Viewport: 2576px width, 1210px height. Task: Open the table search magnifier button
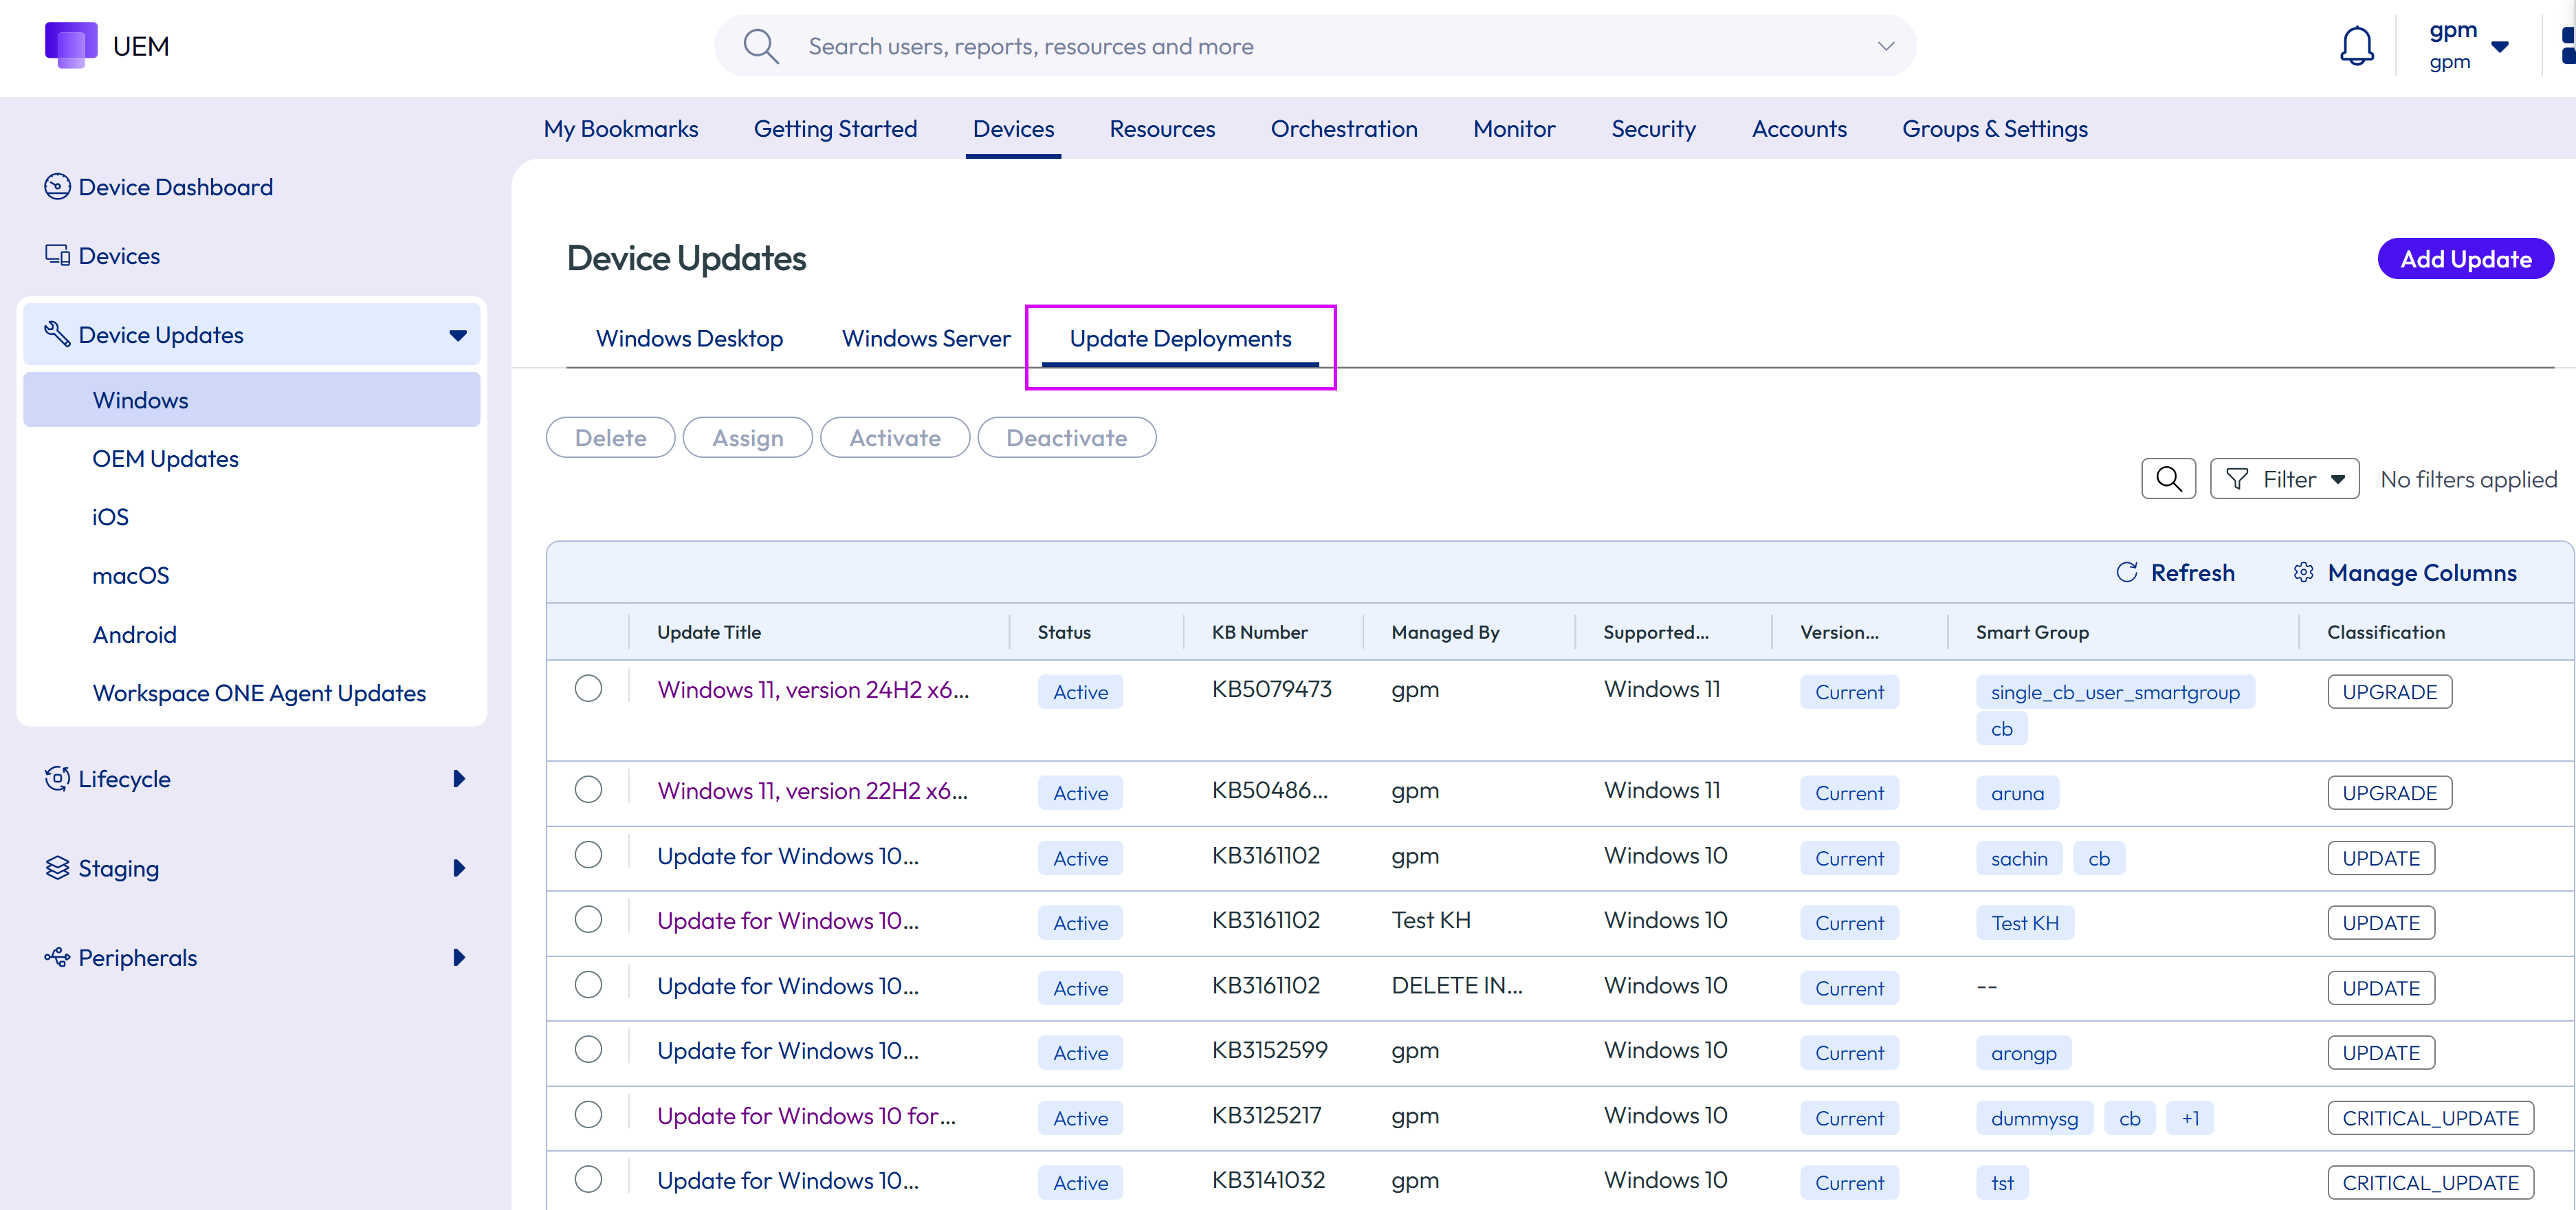pyautogui.click(x=2168, y=479)
